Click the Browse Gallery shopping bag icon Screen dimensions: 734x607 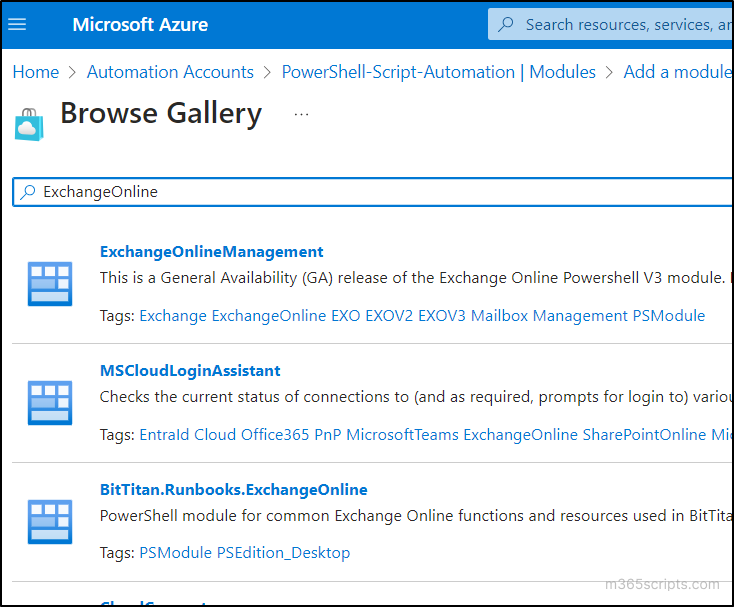29,126
